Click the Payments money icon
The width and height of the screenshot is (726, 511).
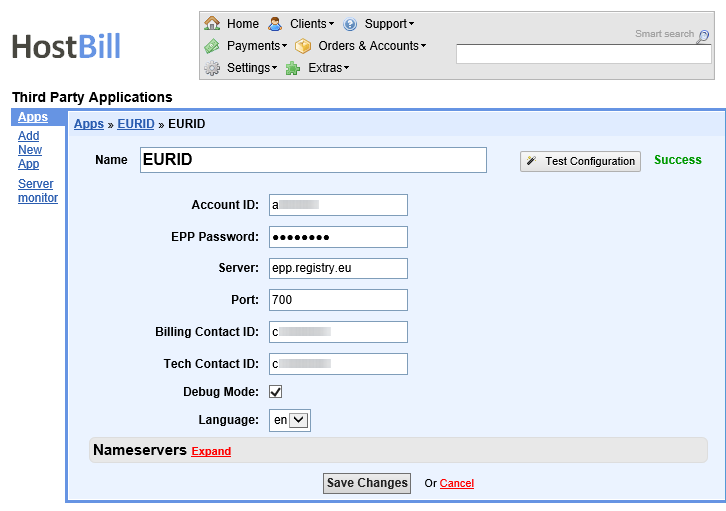pyautogui.click(x=212, y=46)
